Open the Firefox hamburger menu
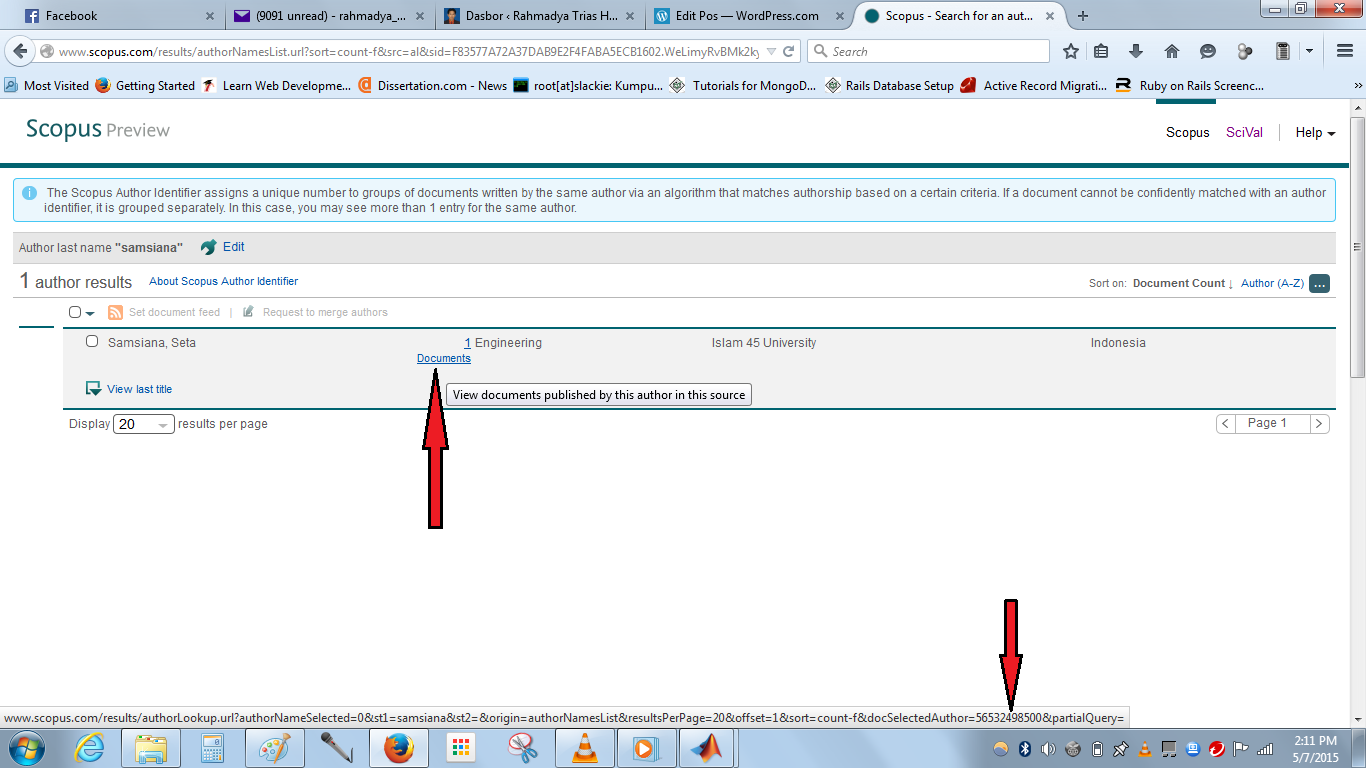This screenshot has width=1366, height=768. point(1345,52)
